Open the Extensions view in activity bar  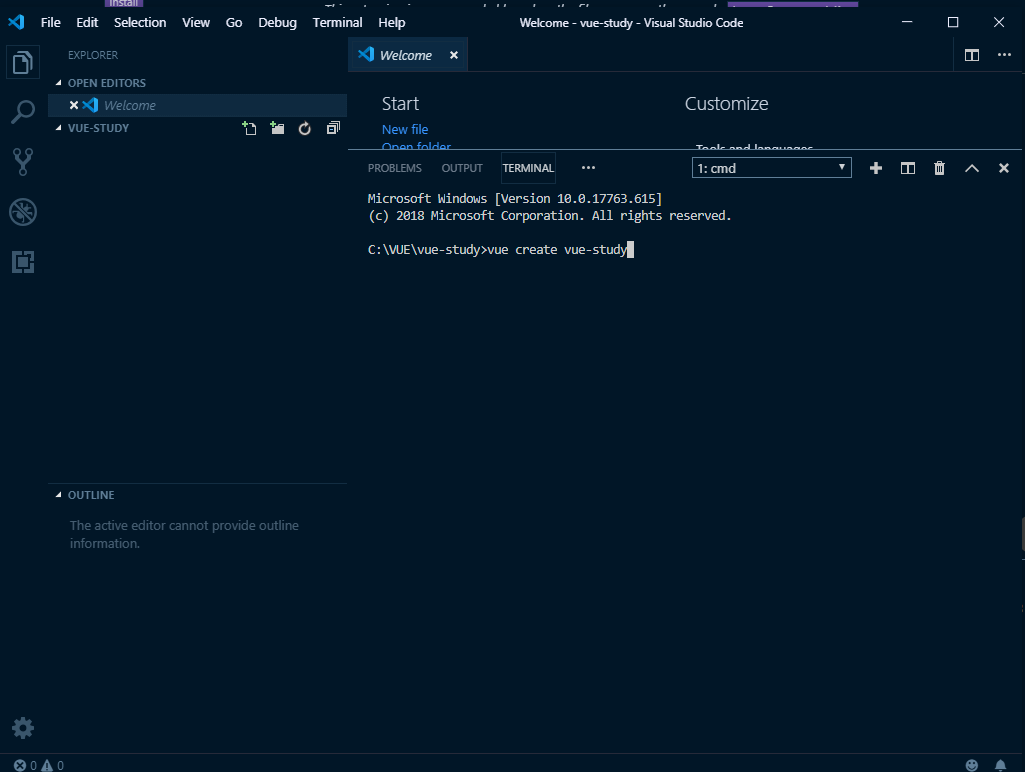[x=23, y=262]
